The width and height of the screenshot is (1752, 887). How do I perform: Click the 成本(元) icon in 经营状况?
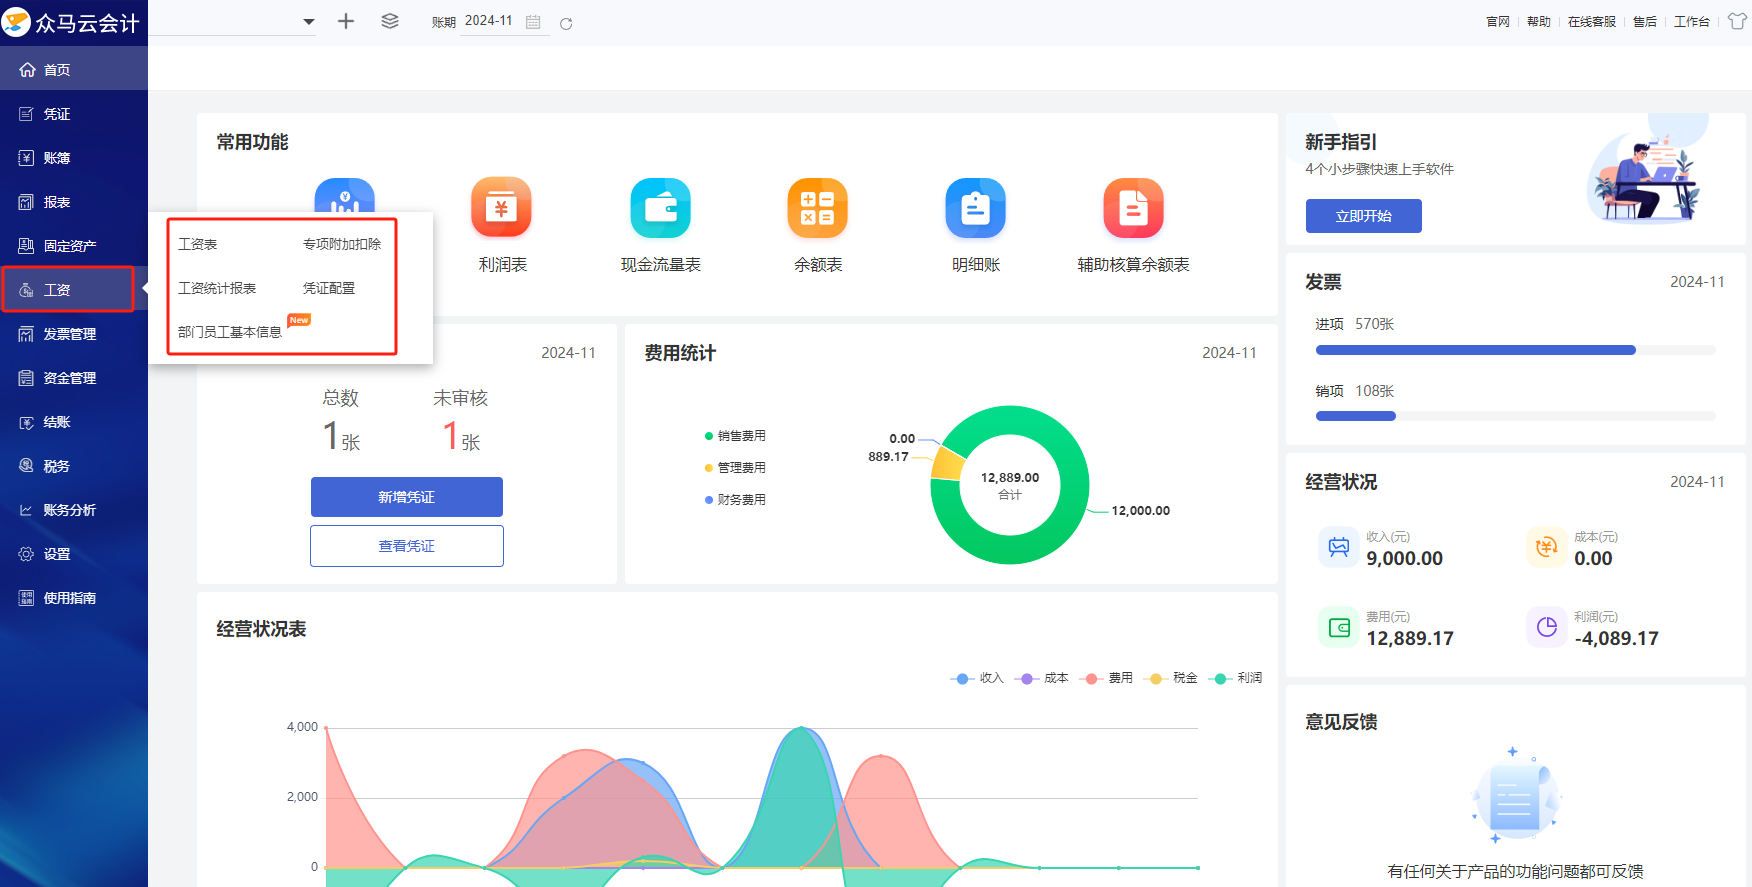click(x=1547, y=547)
